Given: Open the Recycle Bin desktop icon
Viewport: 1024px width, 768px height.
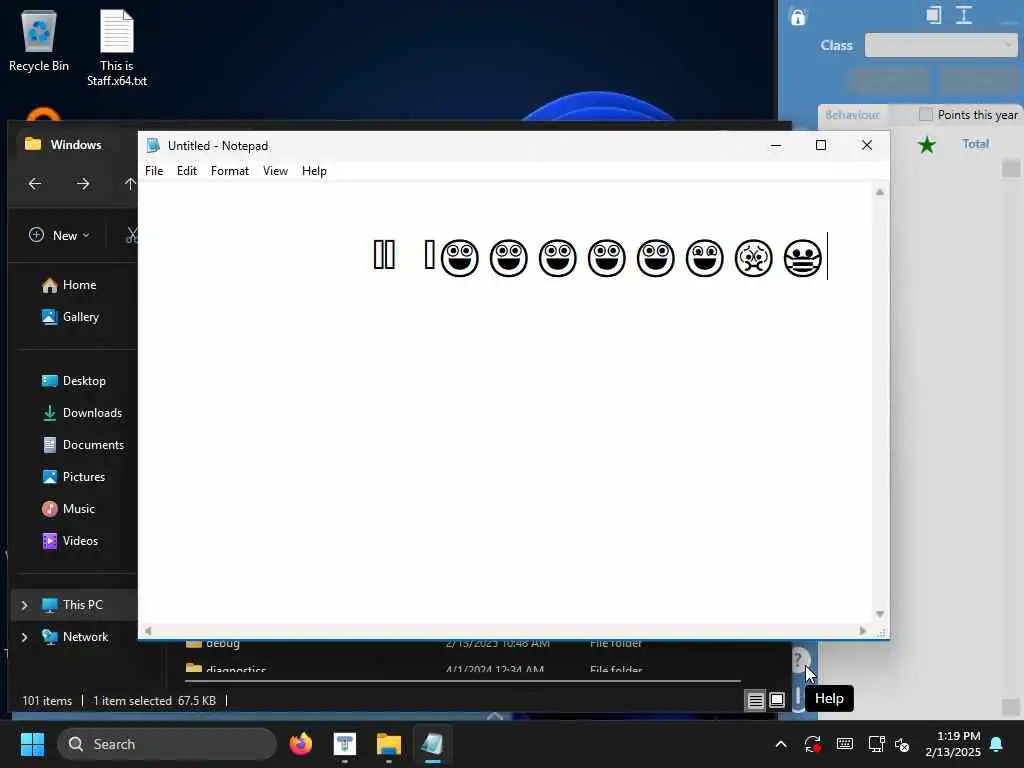Looking at the screenshot, I should pos(39,41).
